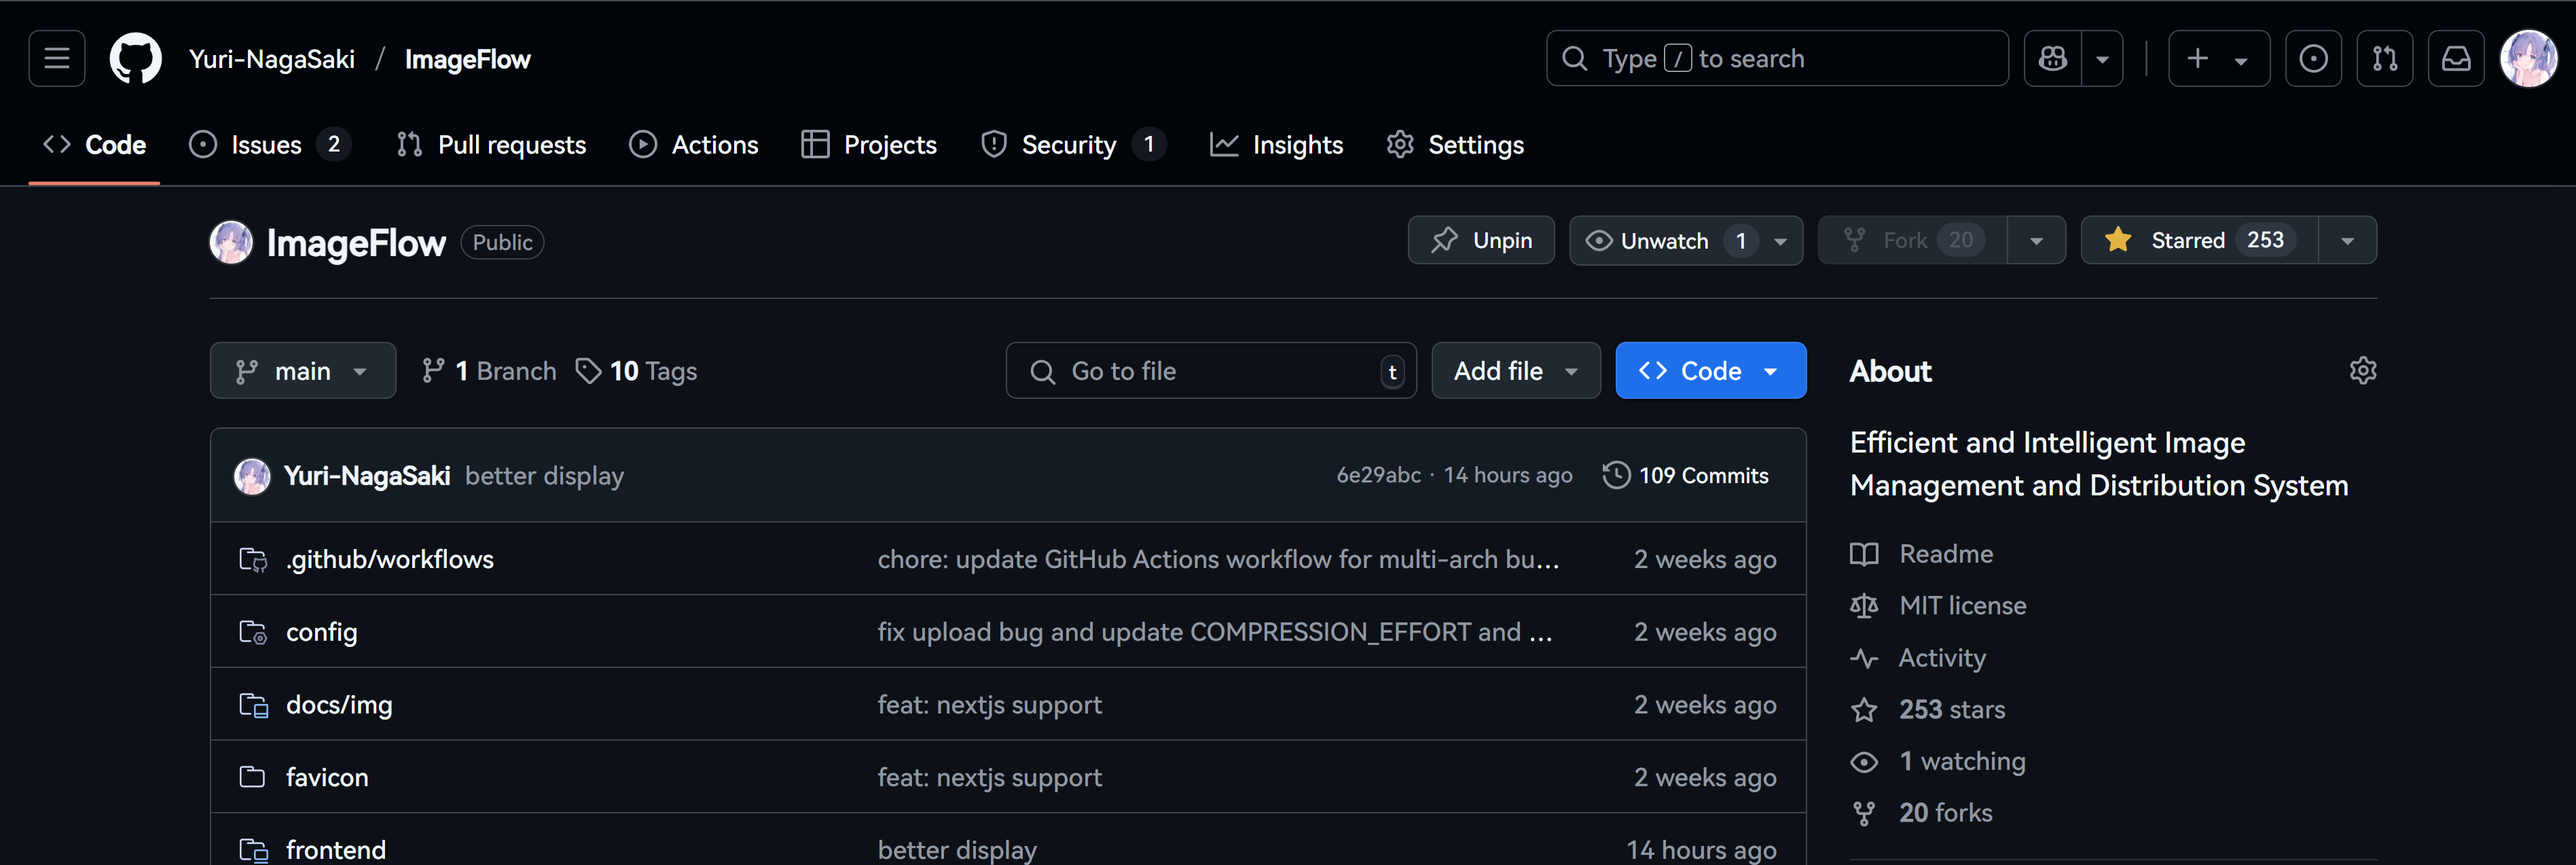Image resolution: width=2576 pixels, height=865 pixels.
Task: Edit About details via gear icon
Action: pos(2362,371)
